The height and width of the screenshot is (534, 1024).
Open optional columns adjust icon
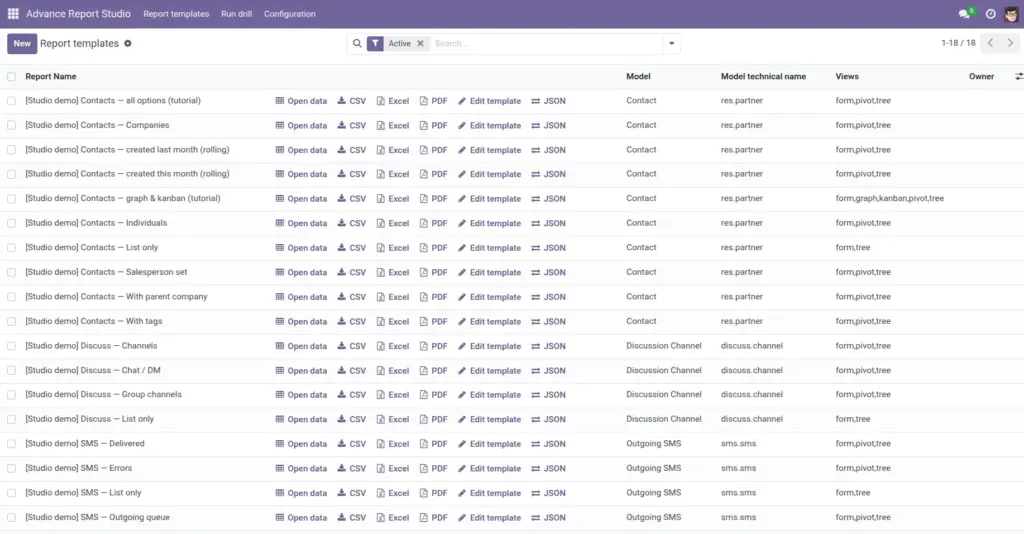[1019, 76]
